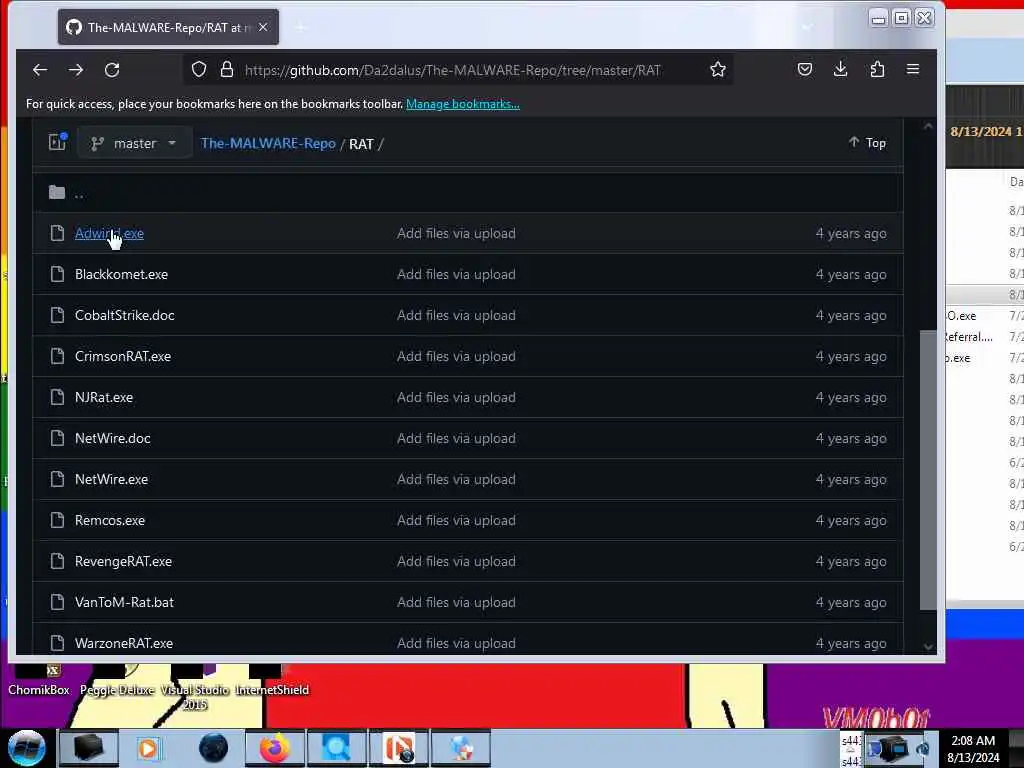Open commit message for RevengeRAT.exe
This screenshot has height=768, width=1024.
pos(456,562)
